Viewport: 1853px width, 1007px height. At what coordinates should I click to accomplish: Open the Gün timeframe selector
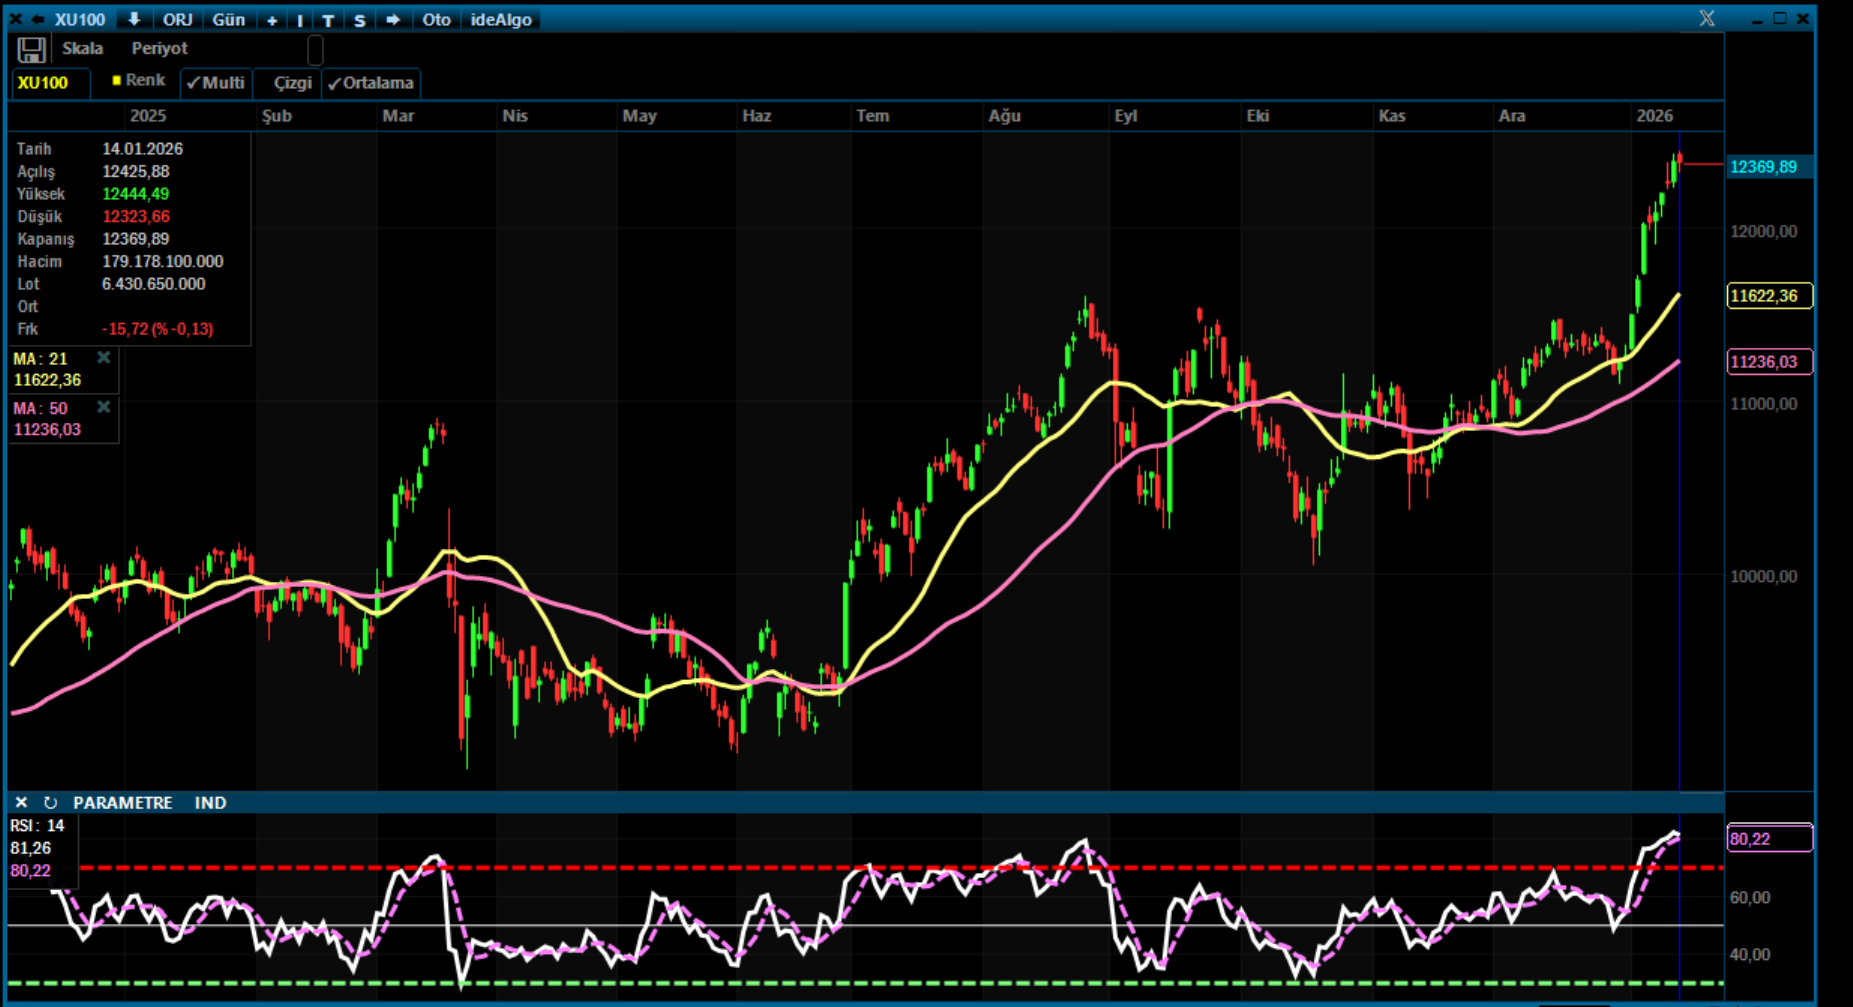[x=228, y=20]
